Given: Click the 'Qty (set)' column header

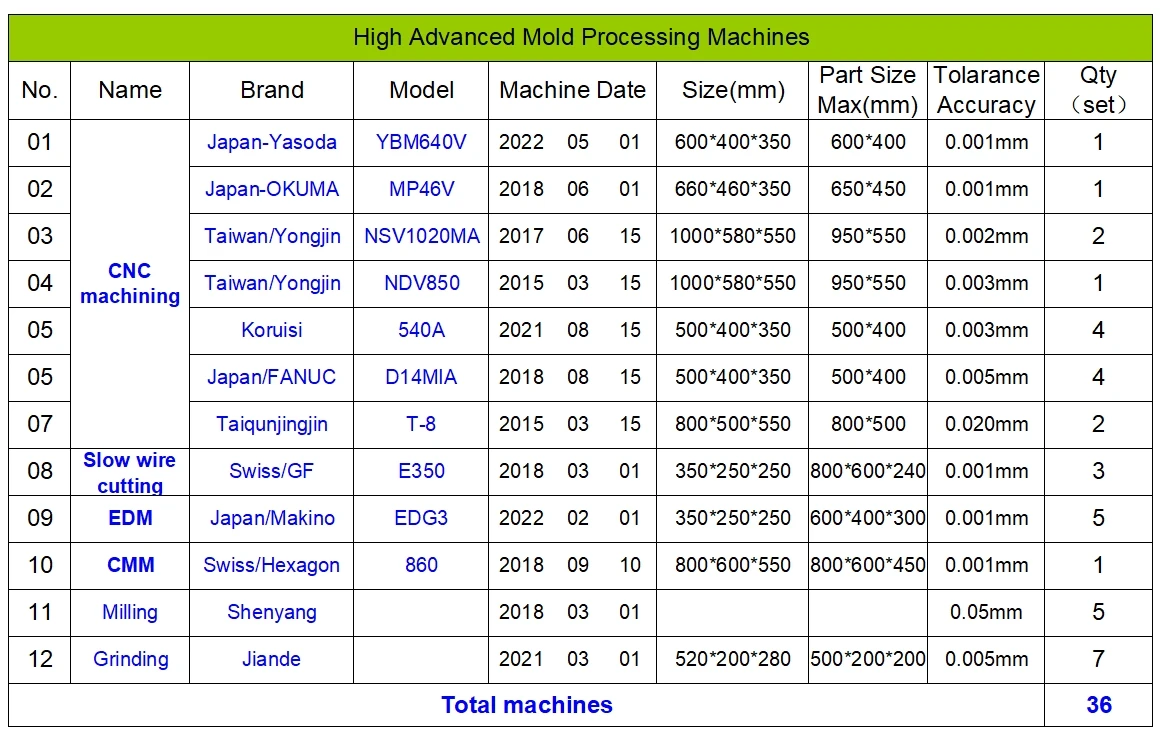Looking at the screenshot, I should 1098,90.
